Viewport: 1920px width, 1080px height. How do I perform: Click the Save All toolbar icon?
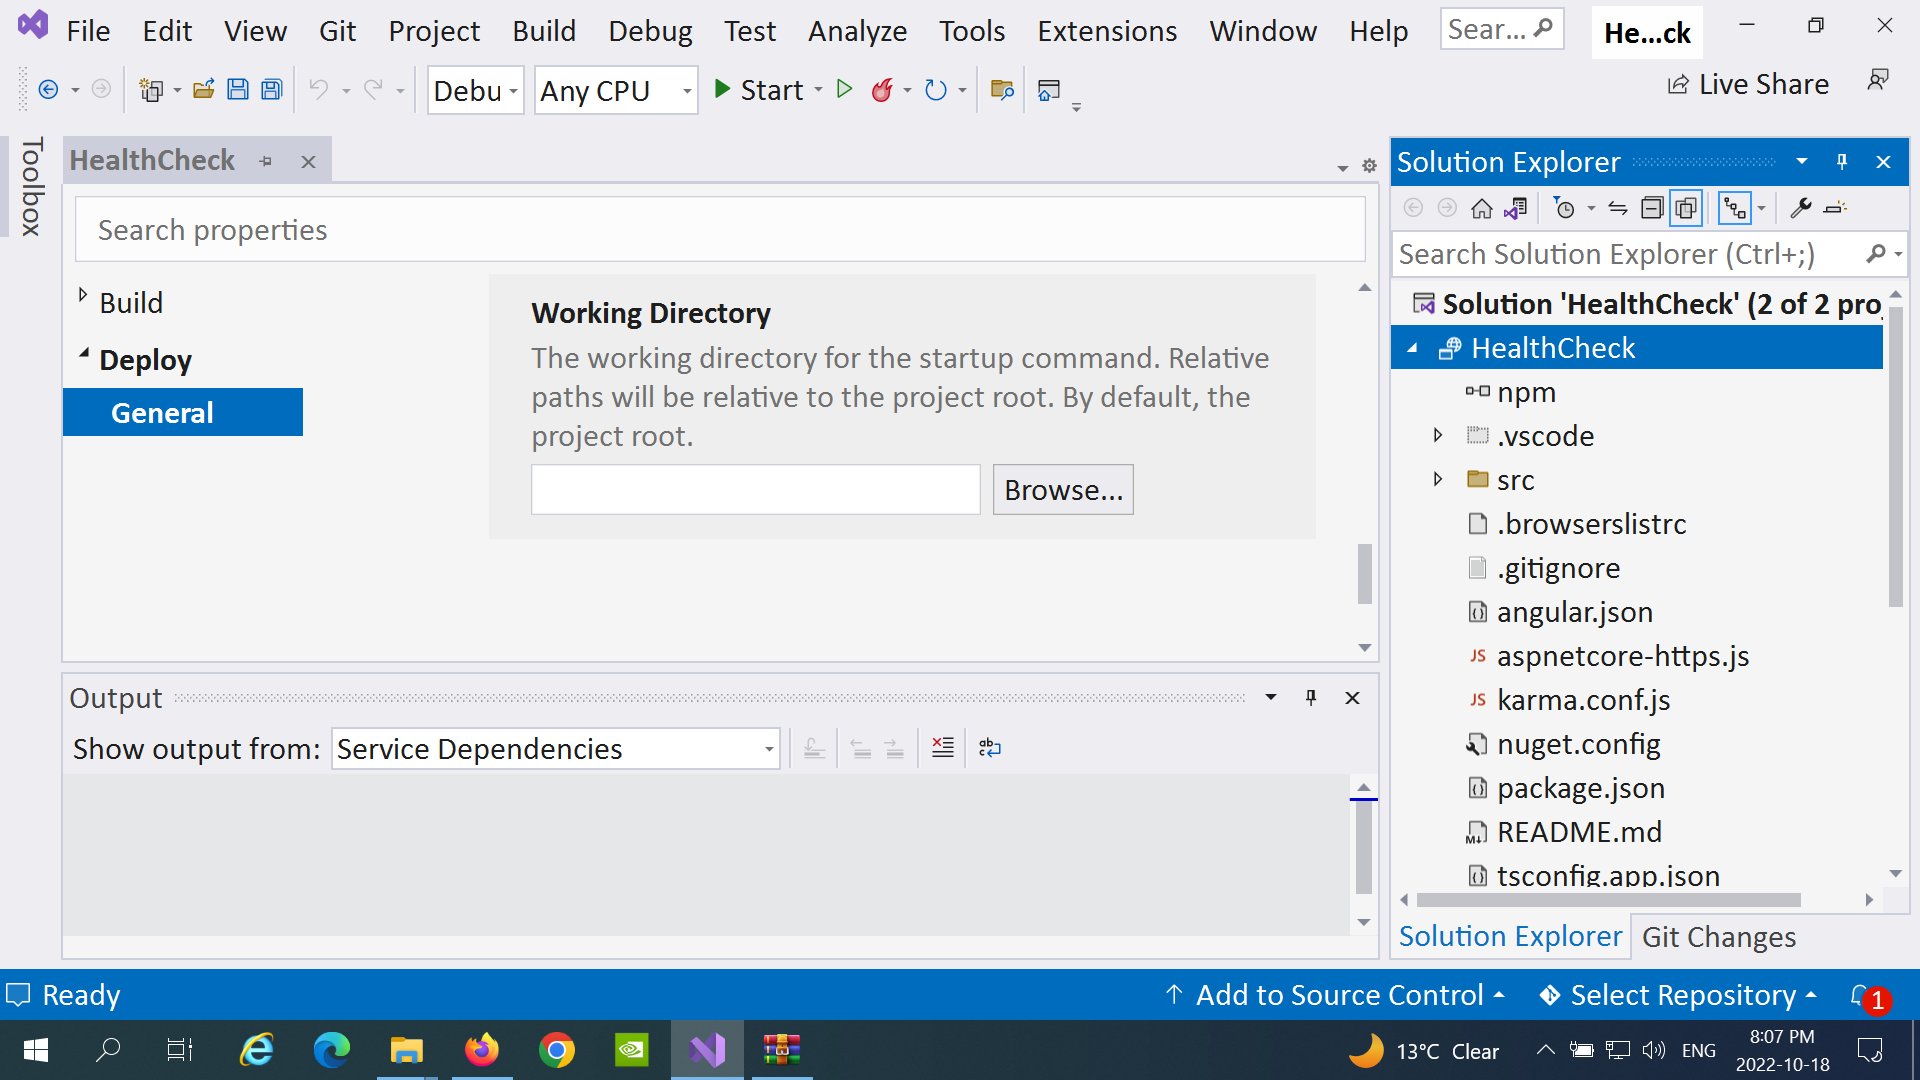(271, 90)
